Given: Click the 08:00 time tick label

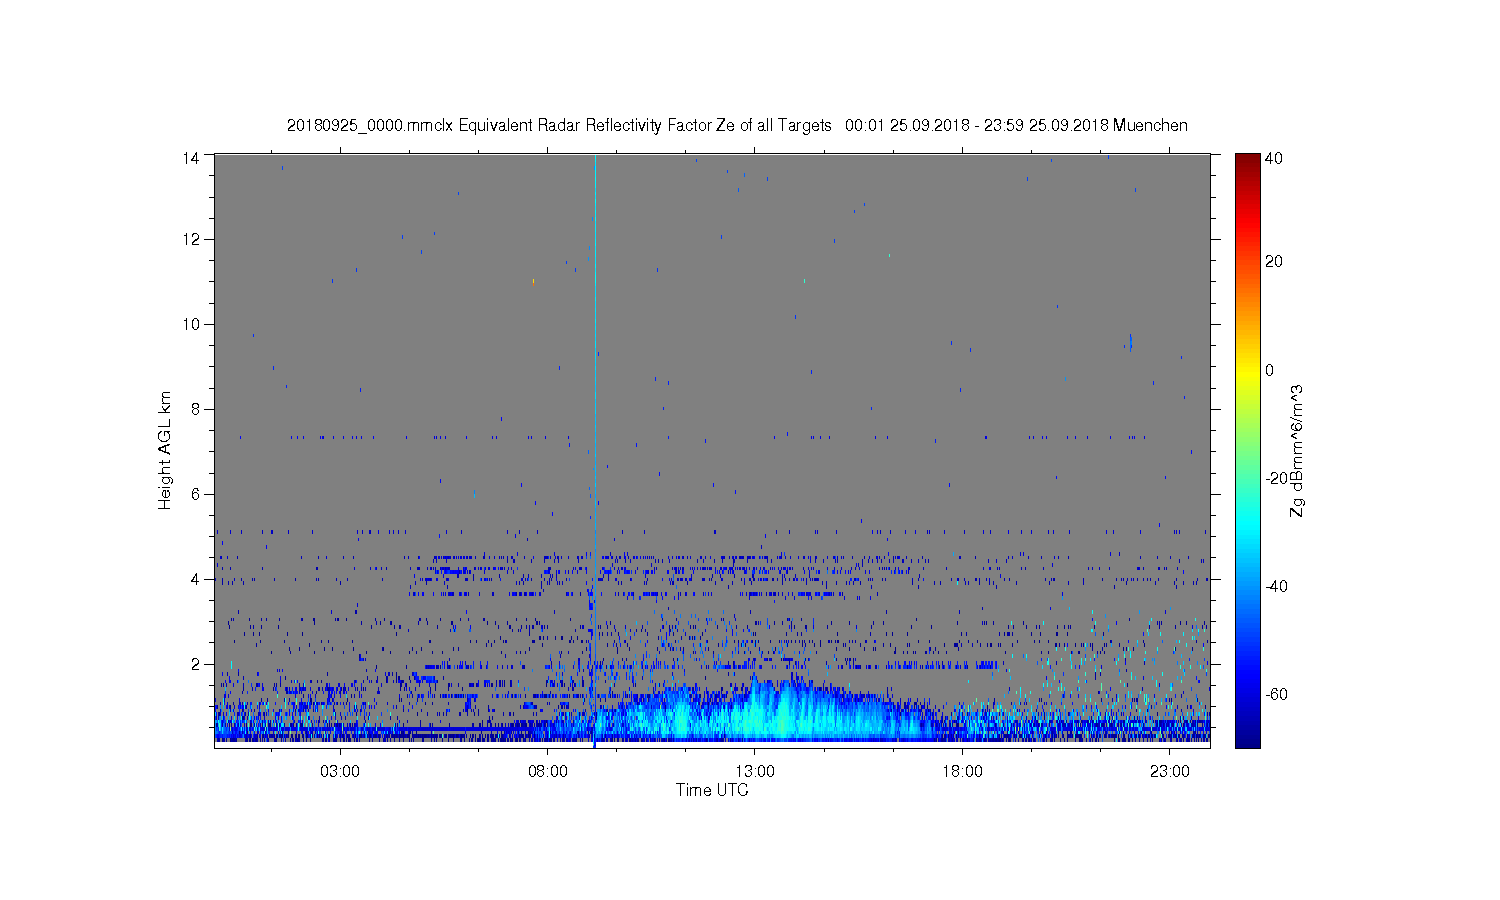Looking at the screenshot, I should tap(548, 772).
